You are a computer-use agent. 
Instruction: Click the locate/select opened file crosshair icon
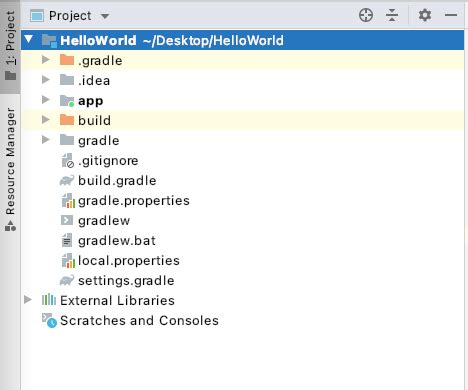click(366, 15)
